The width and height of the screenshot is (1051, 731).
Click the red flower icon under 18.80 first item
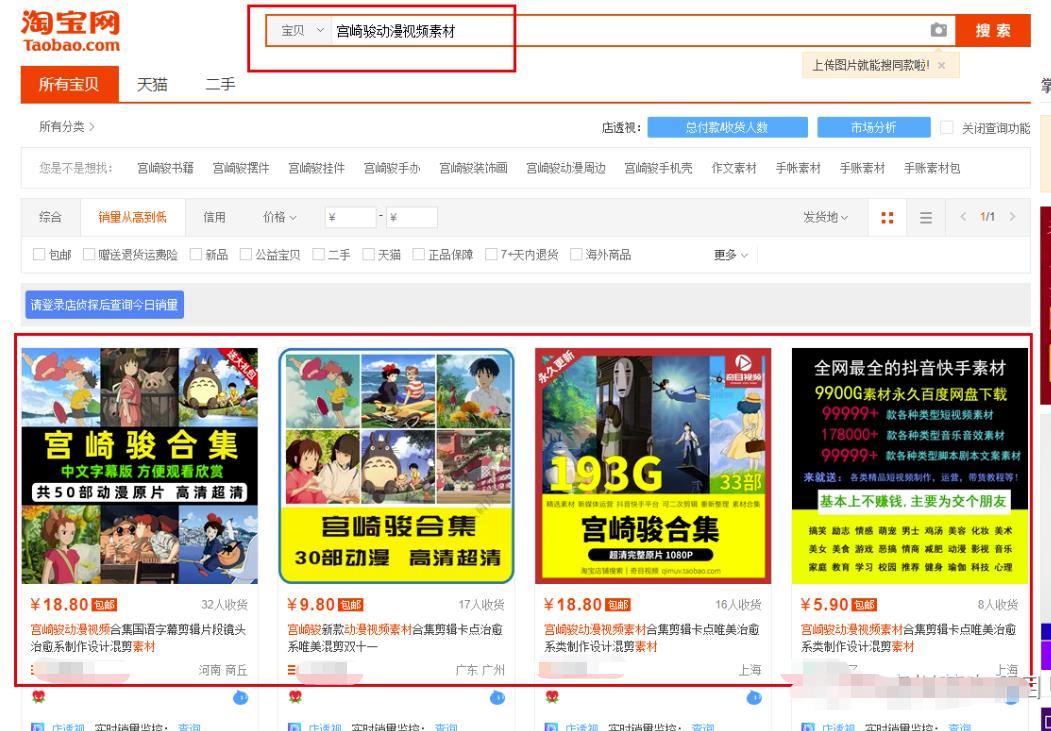click(x=39, y=697)
